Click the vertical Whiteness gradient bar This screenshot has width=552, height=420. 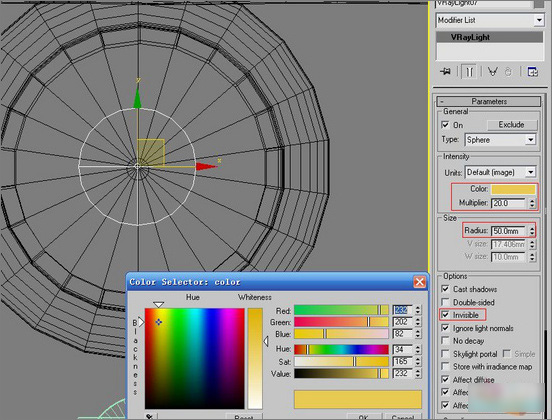coord(255,358)
